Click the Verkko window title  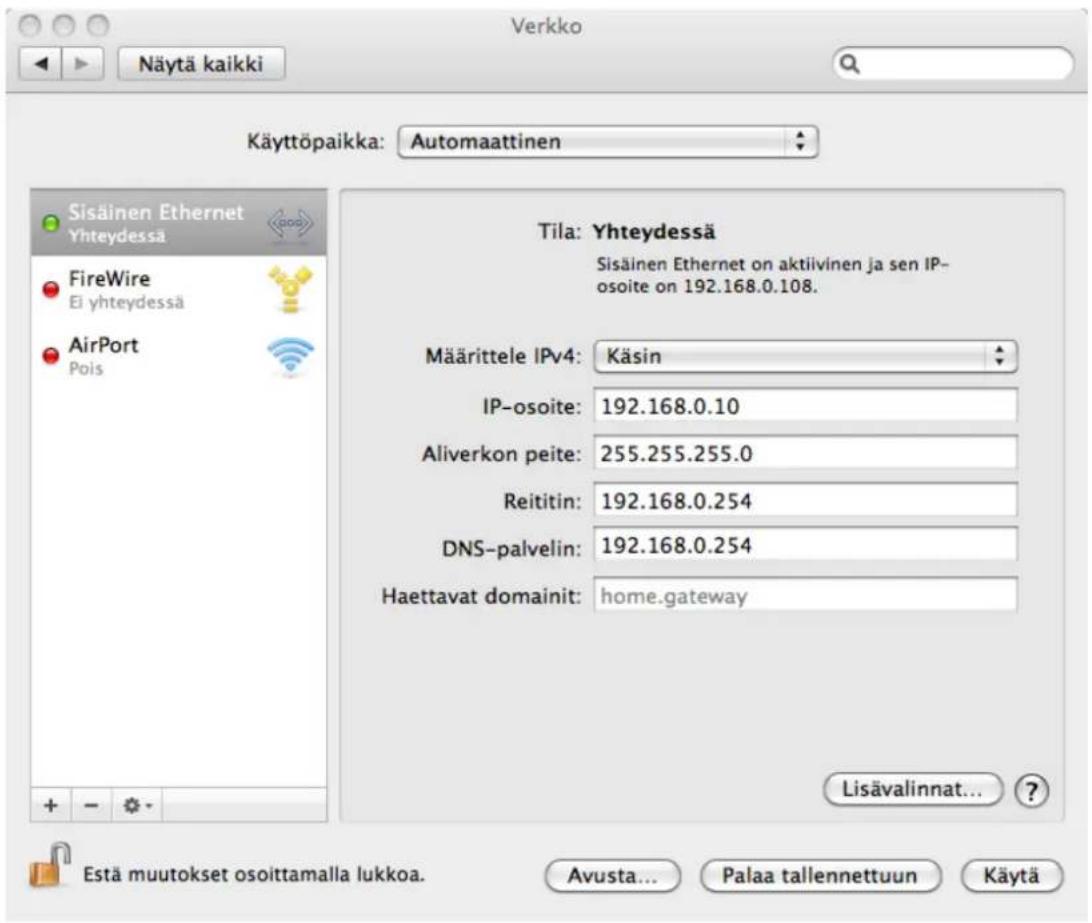click(546, 26)
